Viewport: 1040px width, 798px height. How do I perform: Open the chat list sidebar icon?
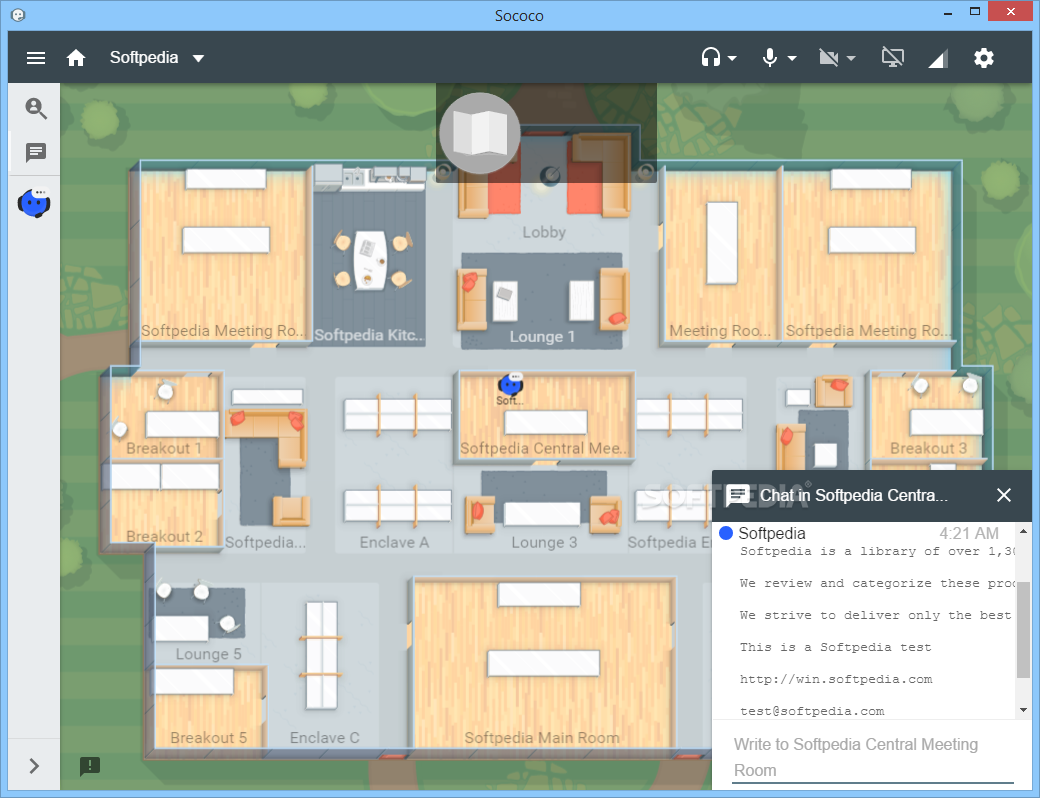pos(36,153)
